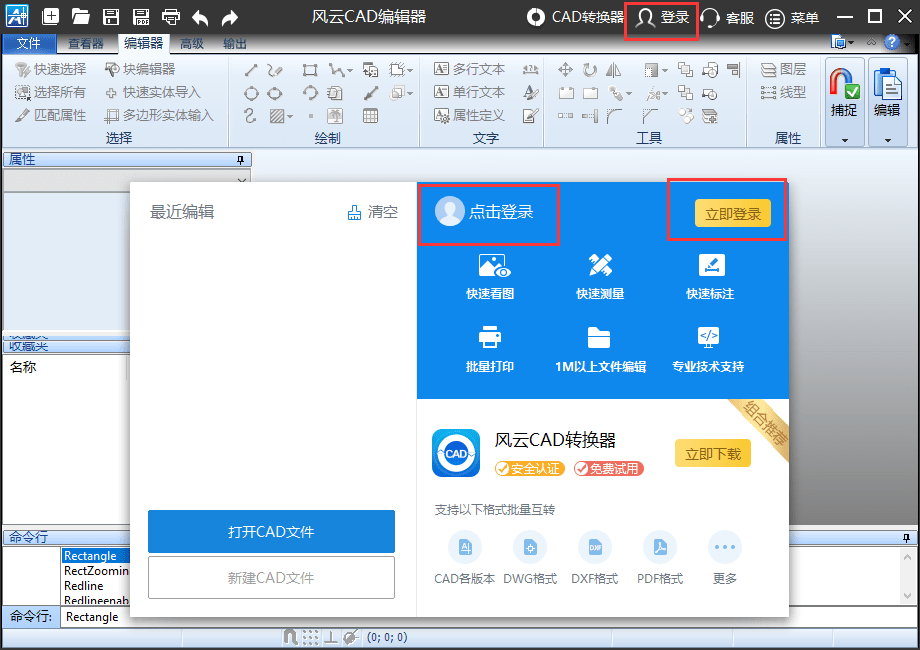Open the 文件 tab
920x650 pixels.
click(29, 43)
